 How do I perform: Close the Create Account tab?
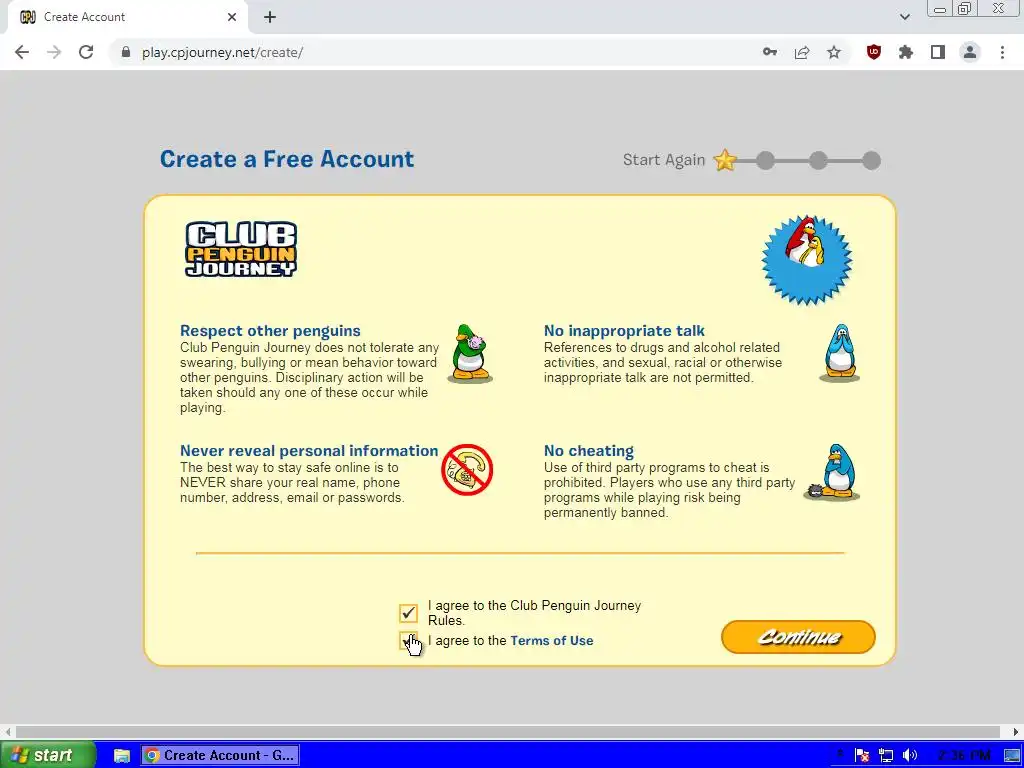tap(232, 17)
